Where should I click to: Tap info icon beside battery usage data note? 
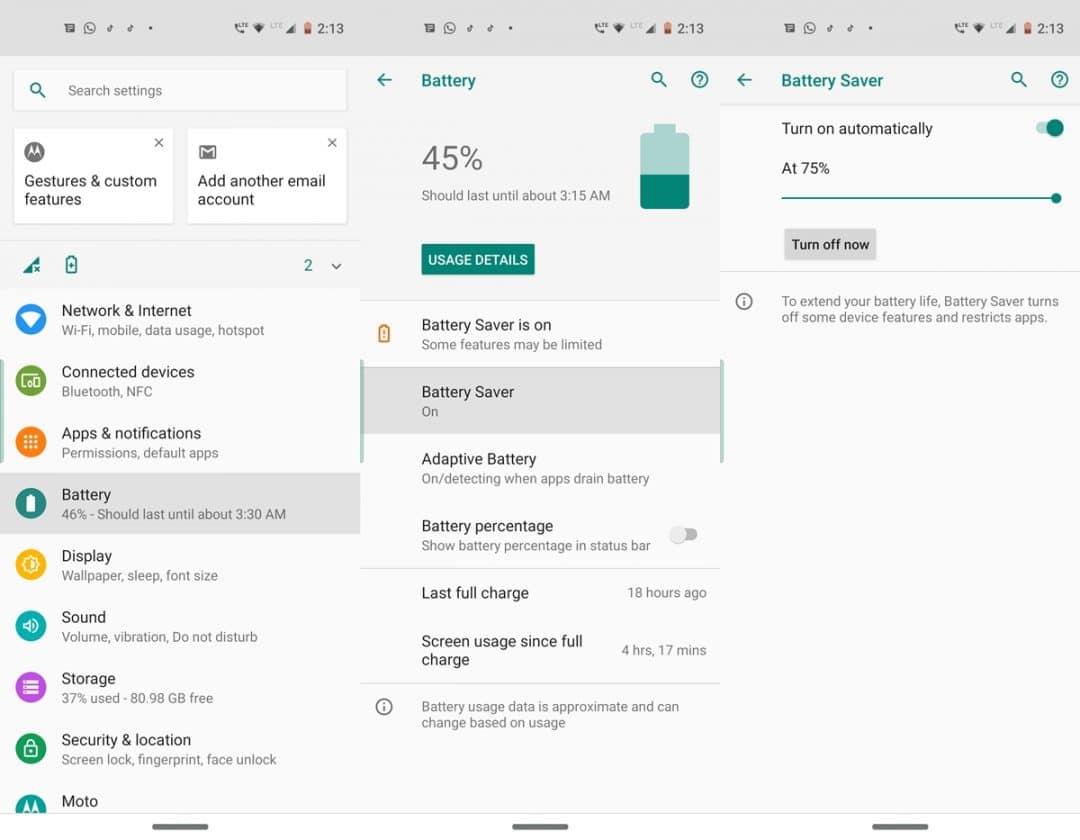coord(384,706)
